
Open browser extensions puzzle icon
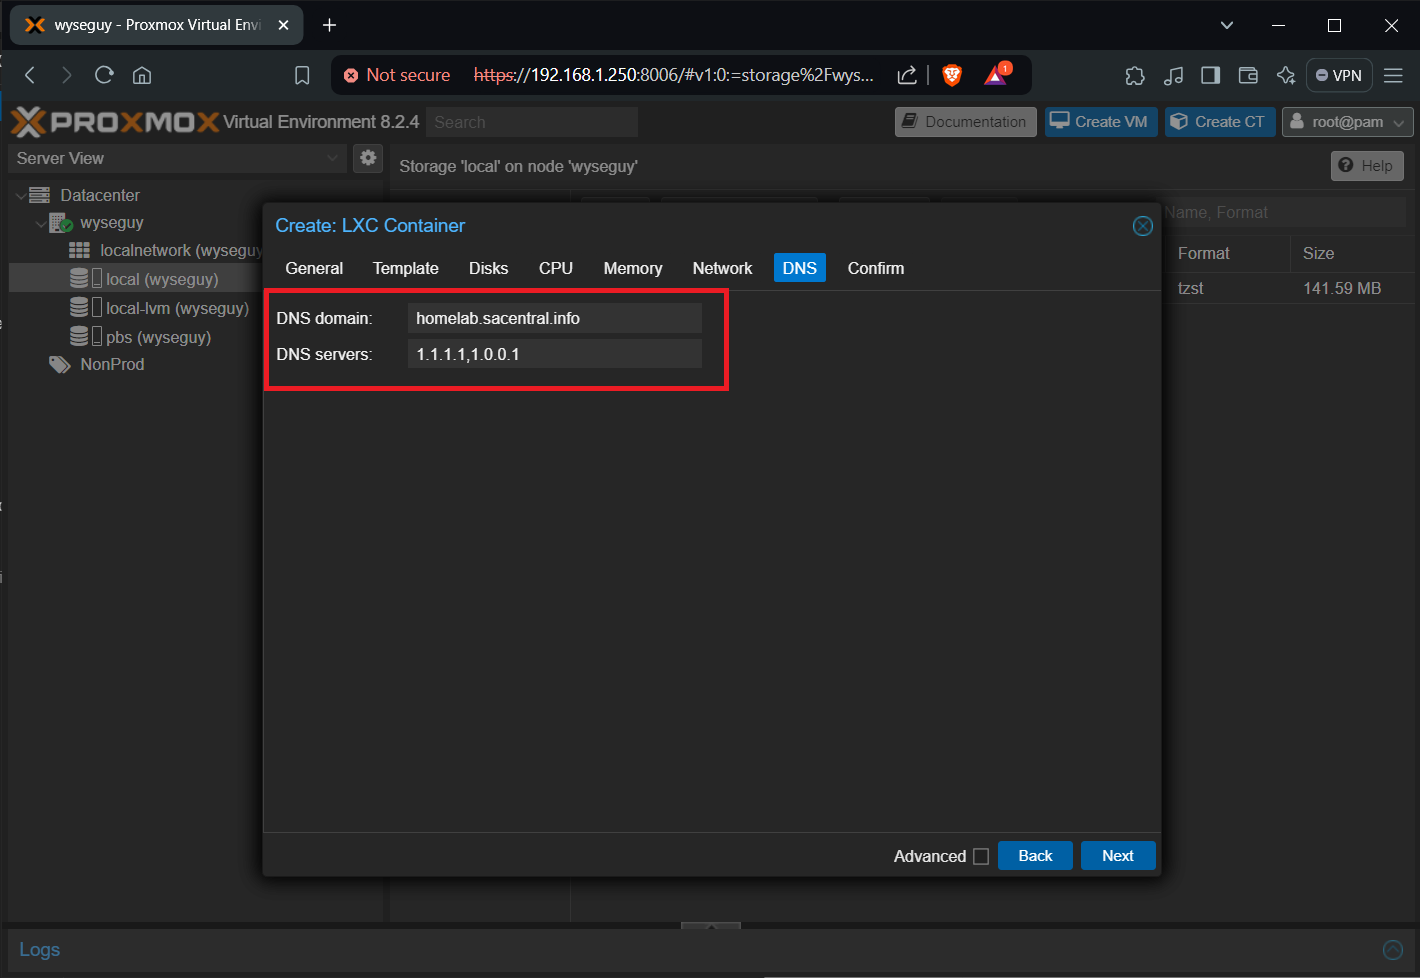click(x=1135, y=75)
